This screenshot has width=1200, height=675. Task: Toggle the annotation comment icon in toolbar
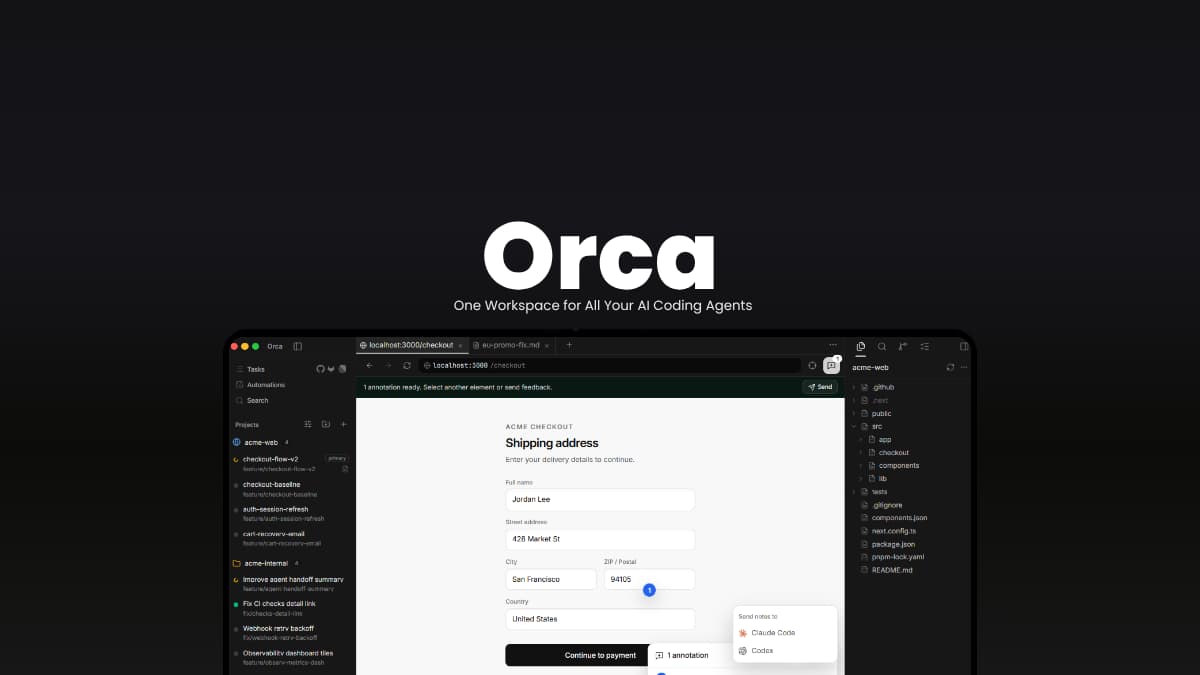point(831,366)
